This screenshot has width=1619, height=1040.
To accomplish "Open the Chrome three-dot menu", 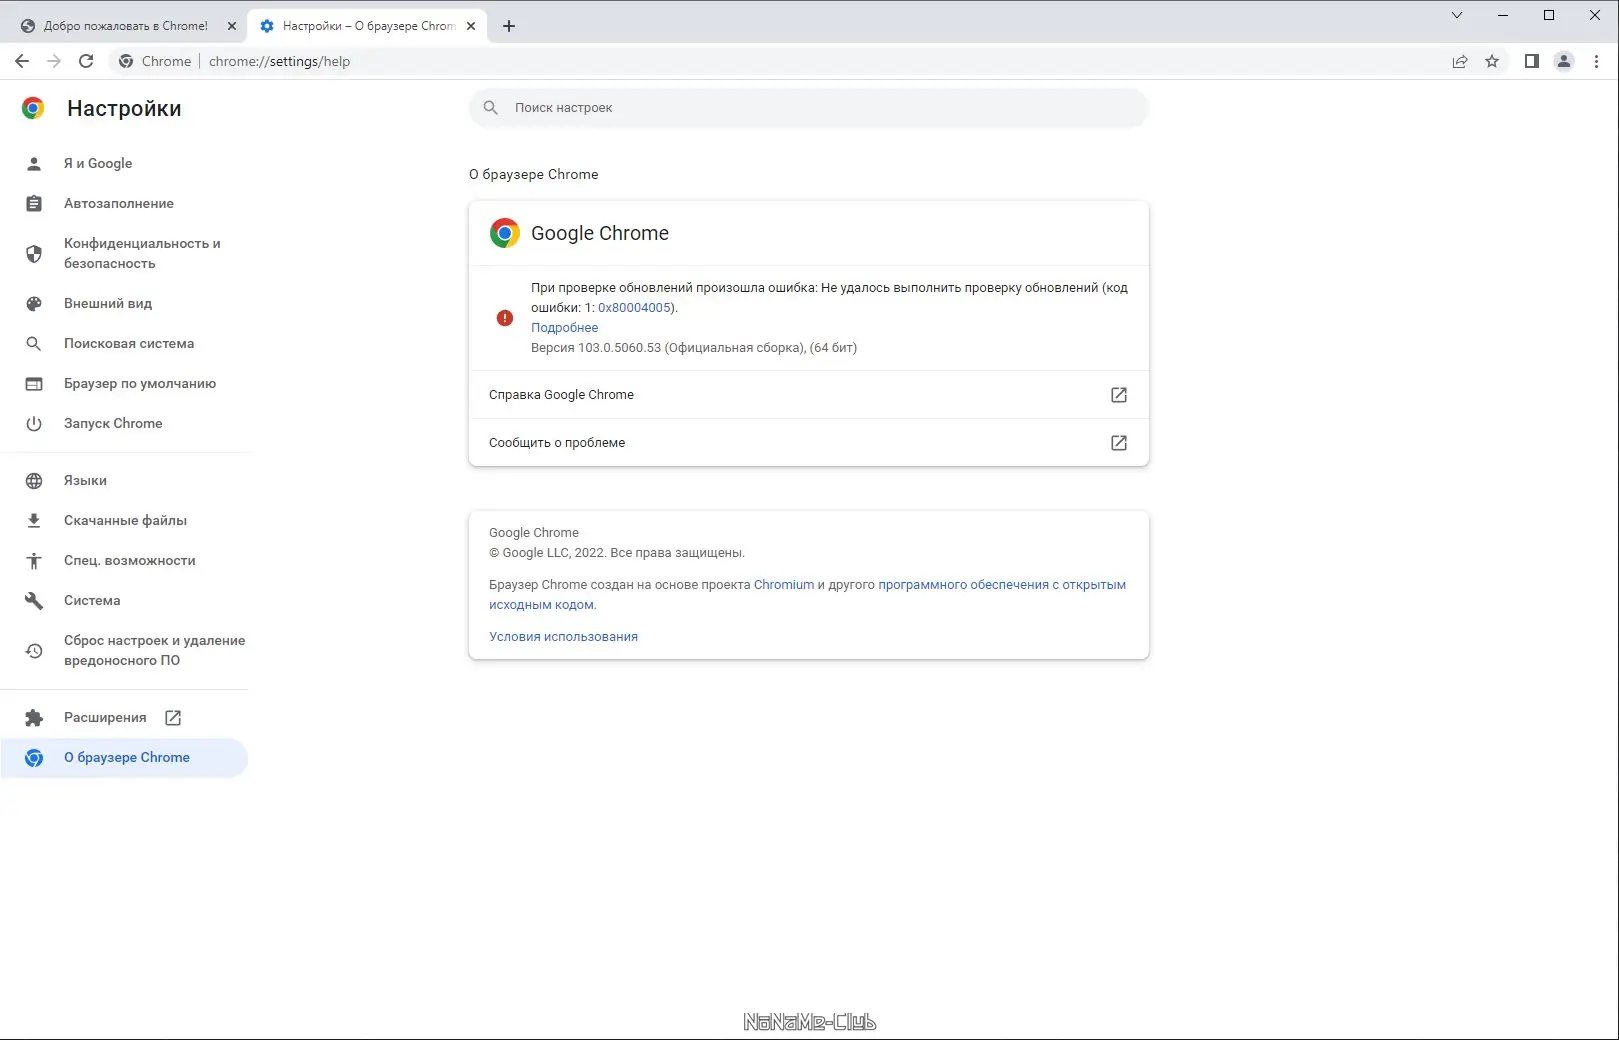I will (1596, 61).
